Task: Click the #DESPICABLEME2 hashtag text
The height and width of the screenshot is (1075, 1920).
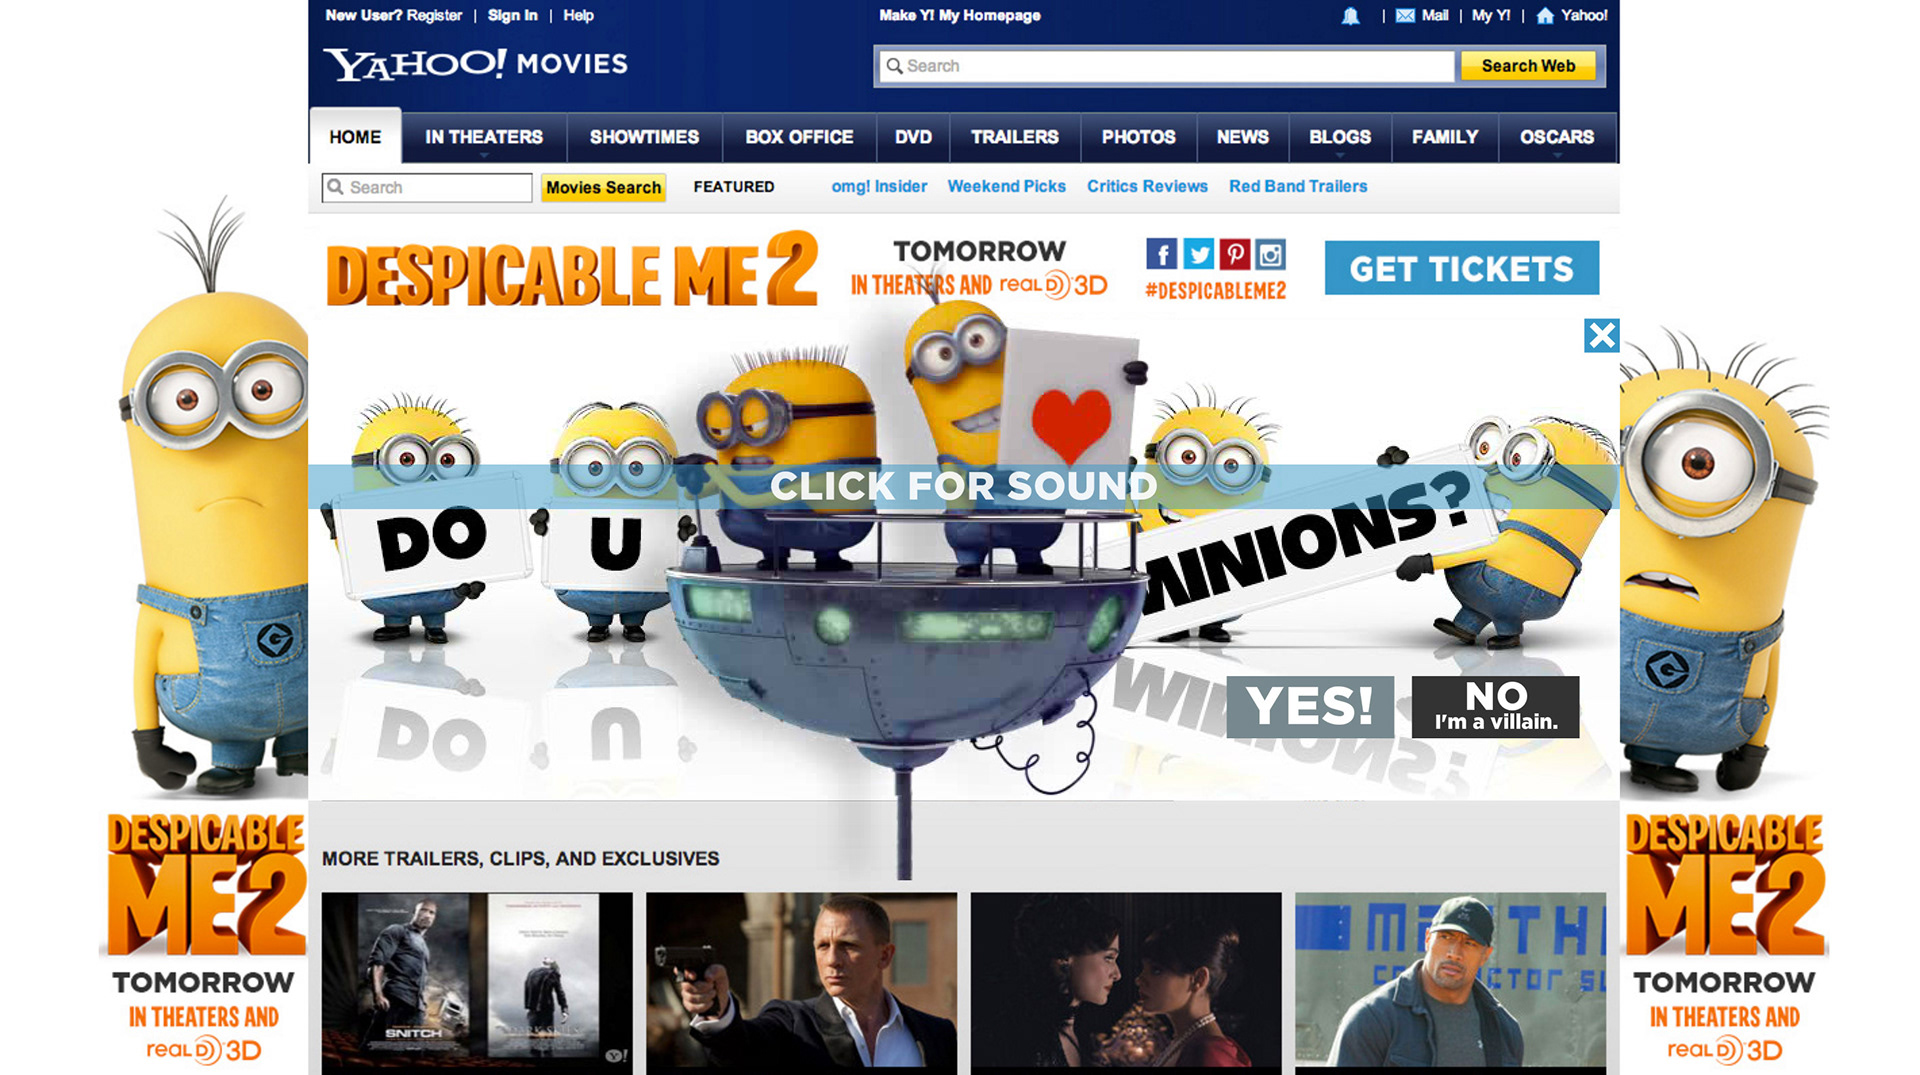Action: click(1215, 291)
